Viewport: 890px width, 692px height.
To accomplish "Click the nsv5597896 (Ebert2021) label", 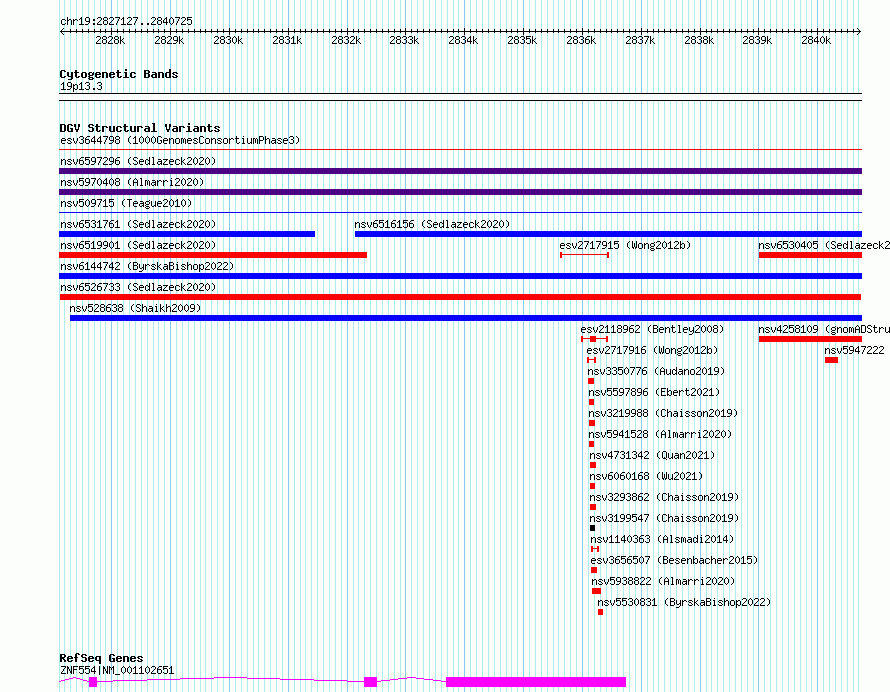I will click(x=654, y=392).
